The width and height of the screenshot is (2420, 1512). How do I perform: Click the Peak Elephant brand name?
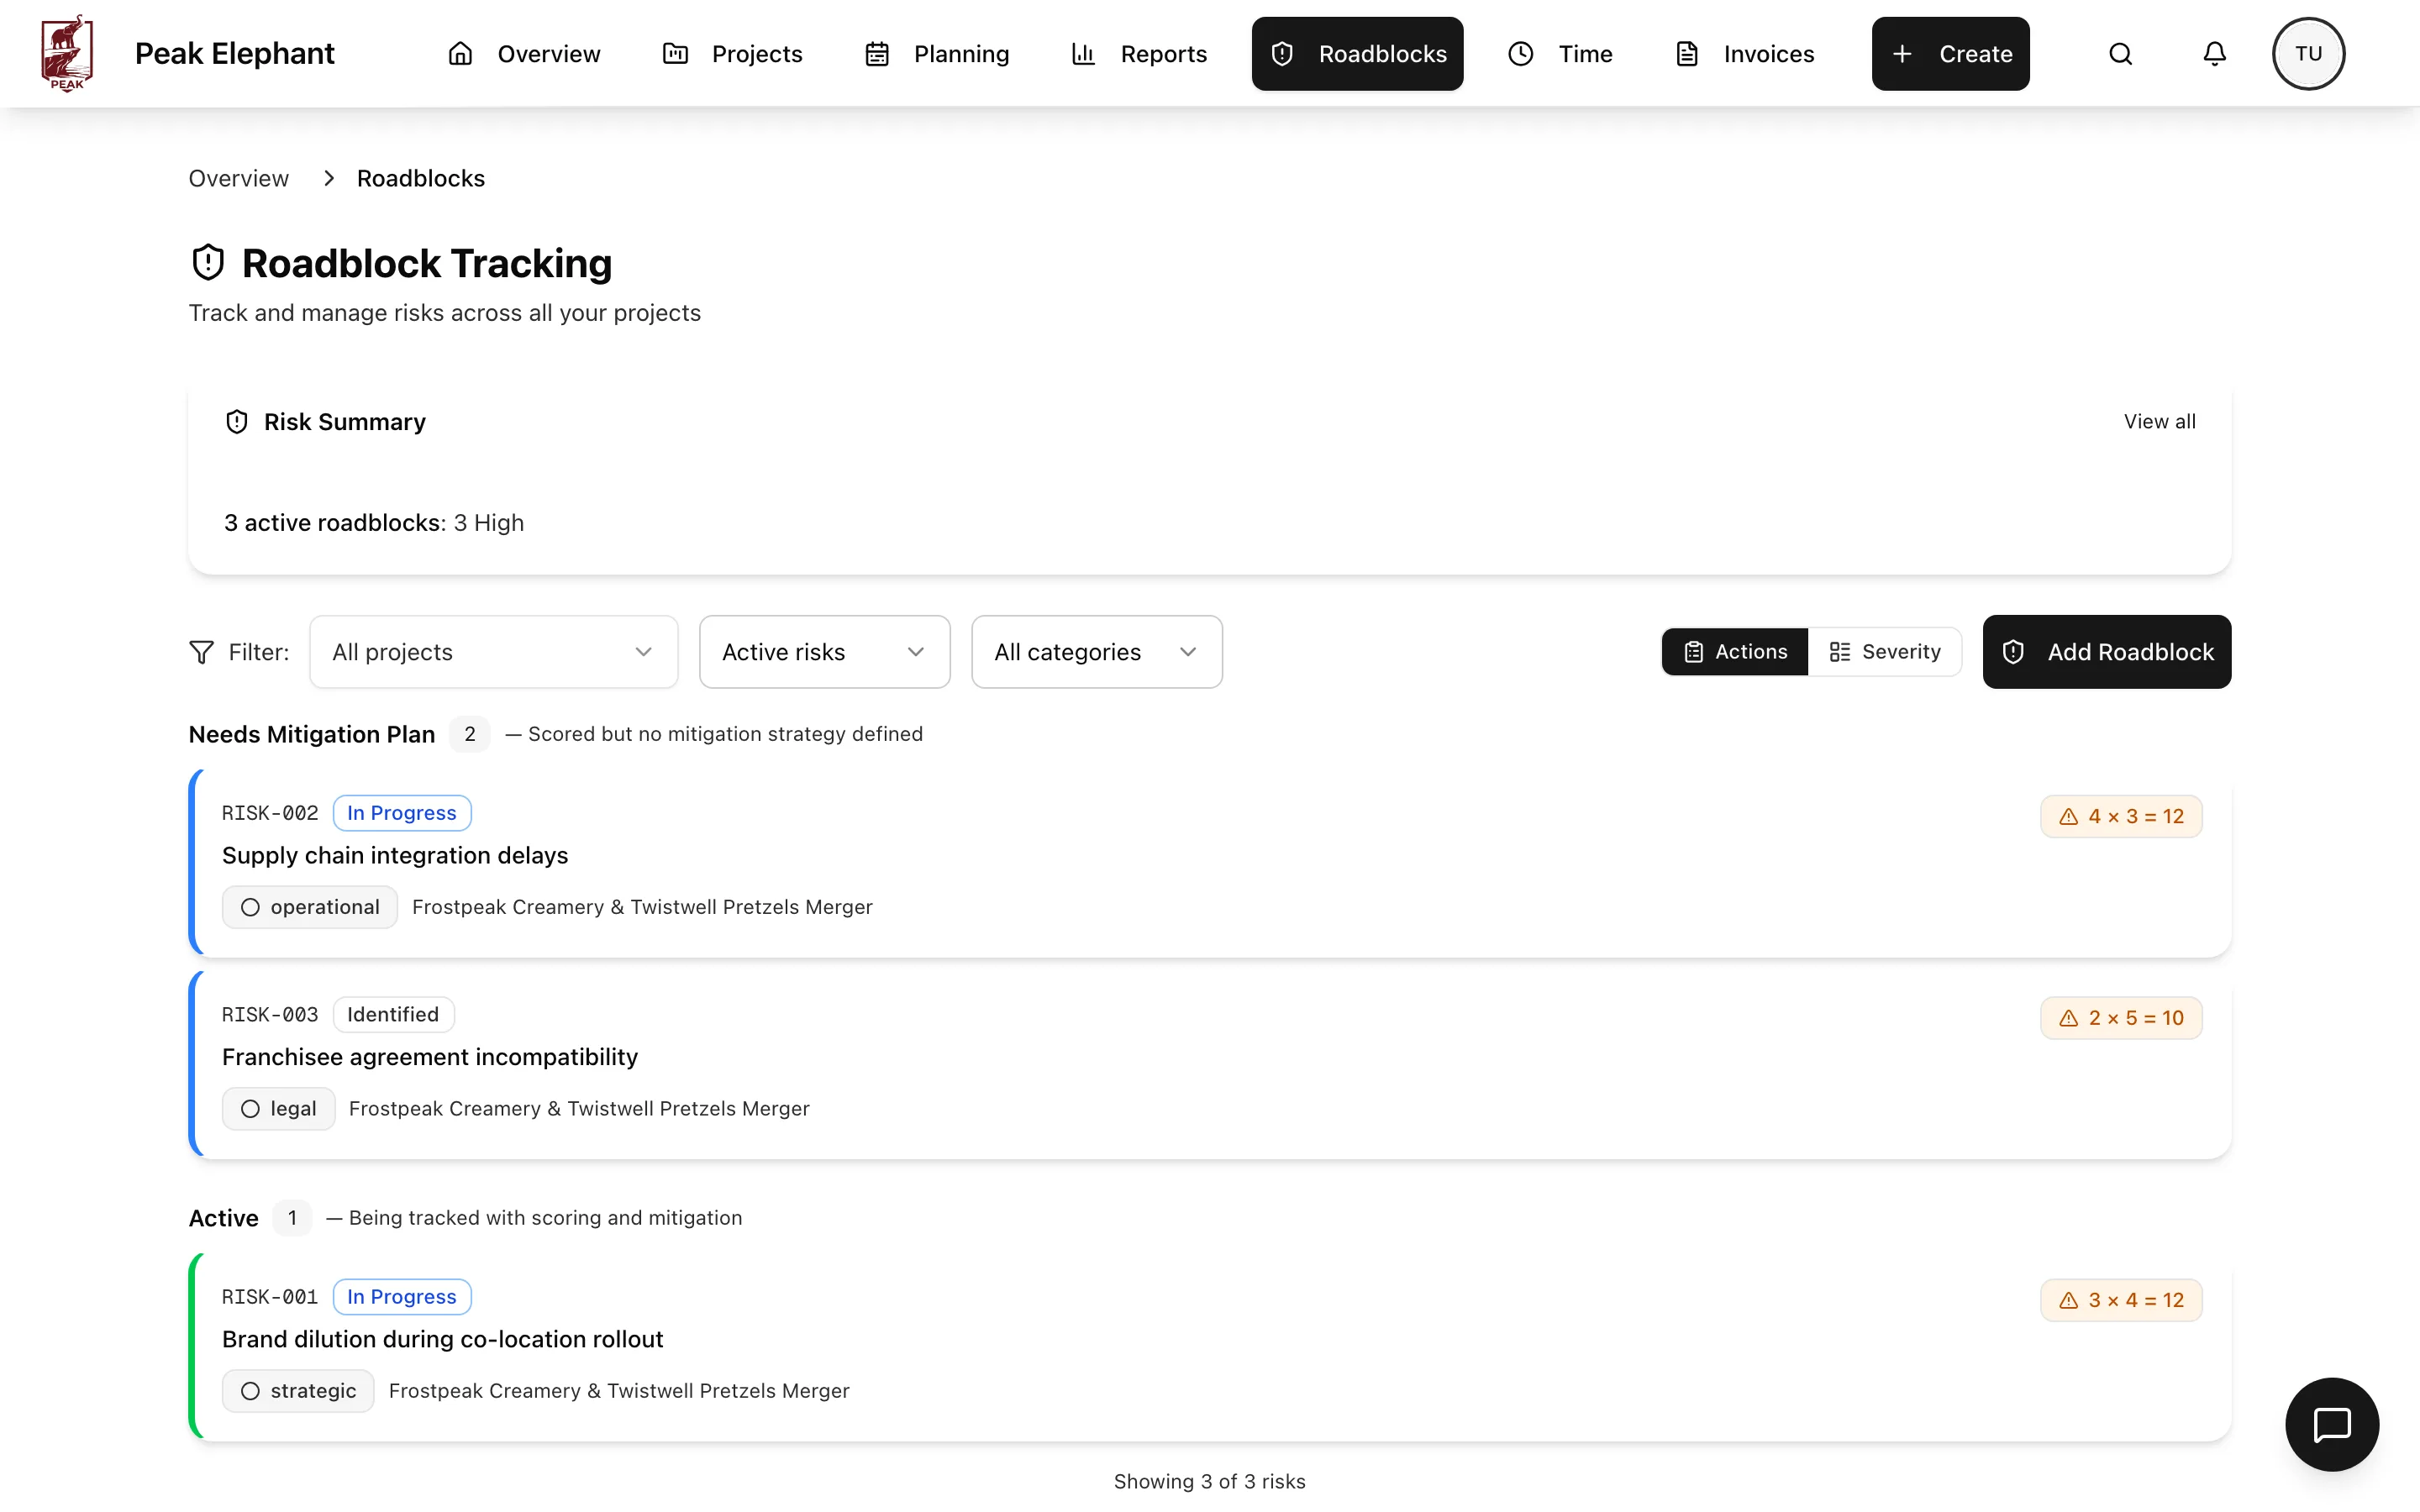coord(235,54)
